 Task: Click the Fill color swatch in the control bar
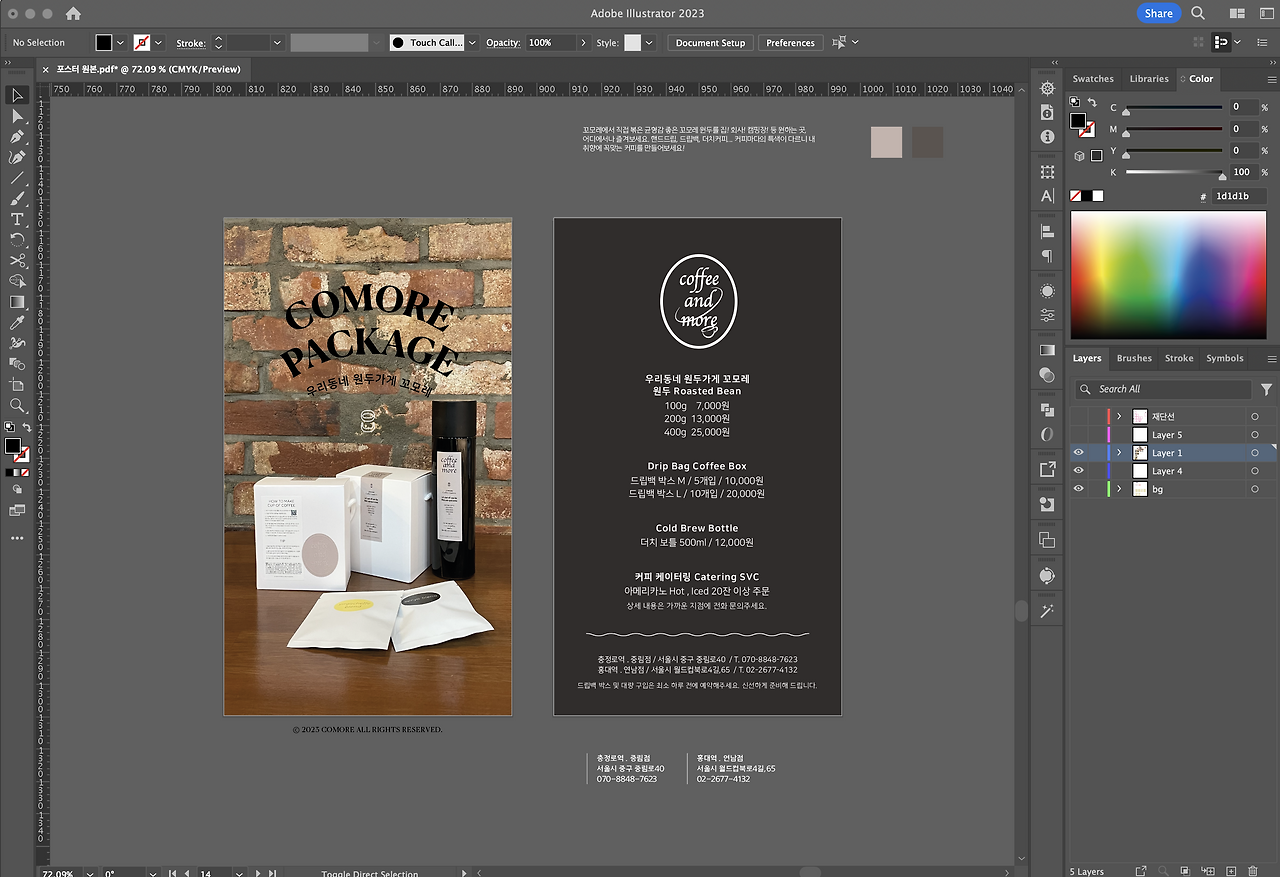104,43
